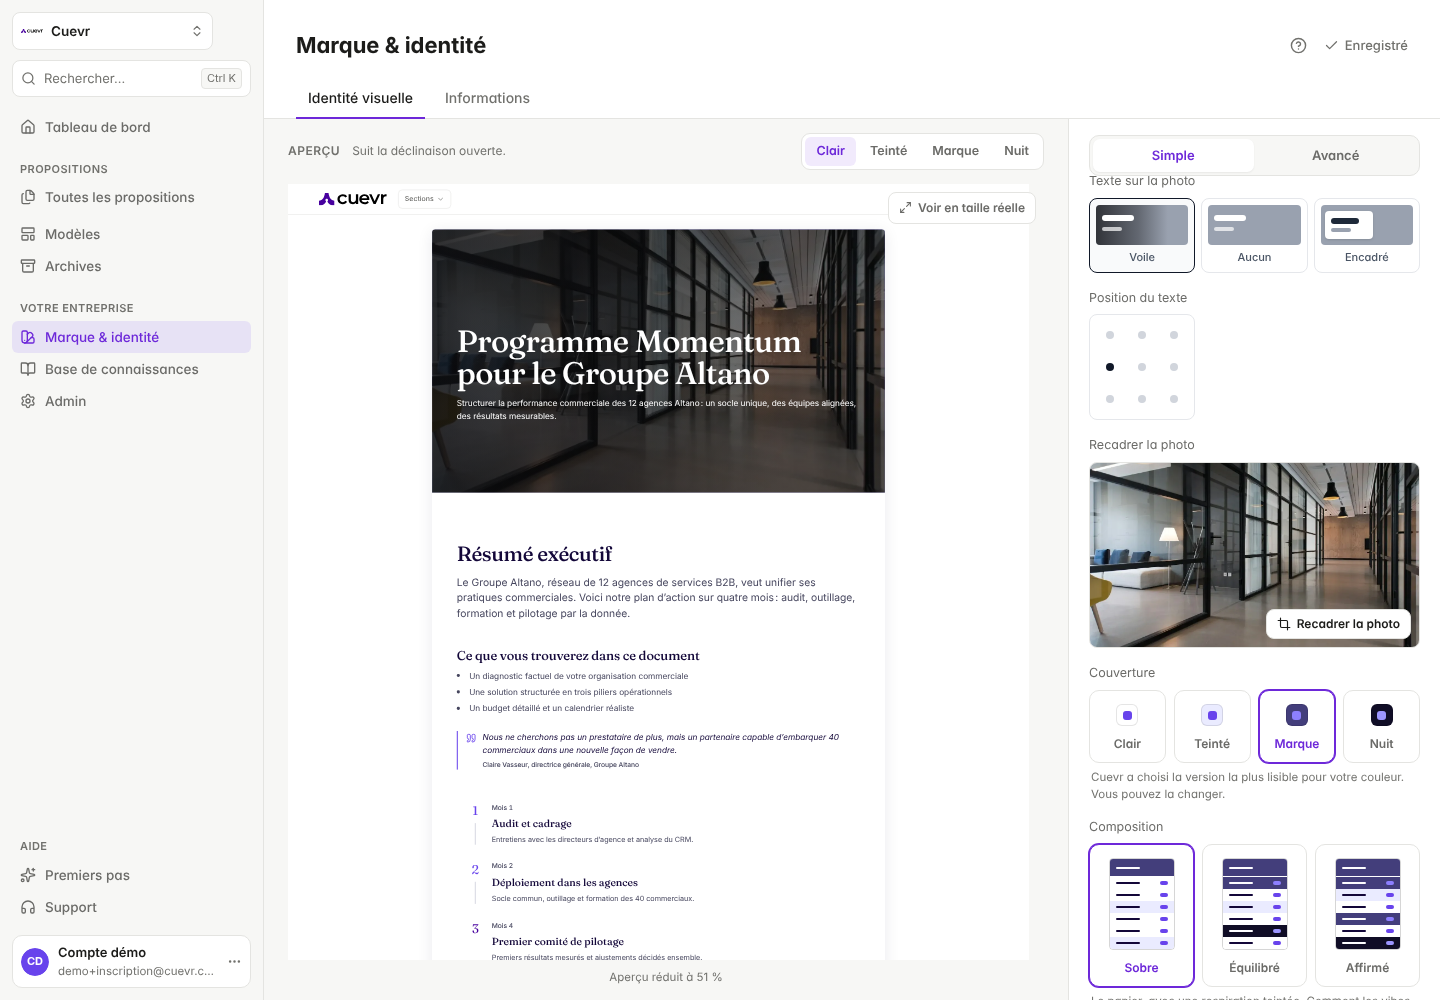Expand the Cuevr workspace switcher

tap(112, 31)
